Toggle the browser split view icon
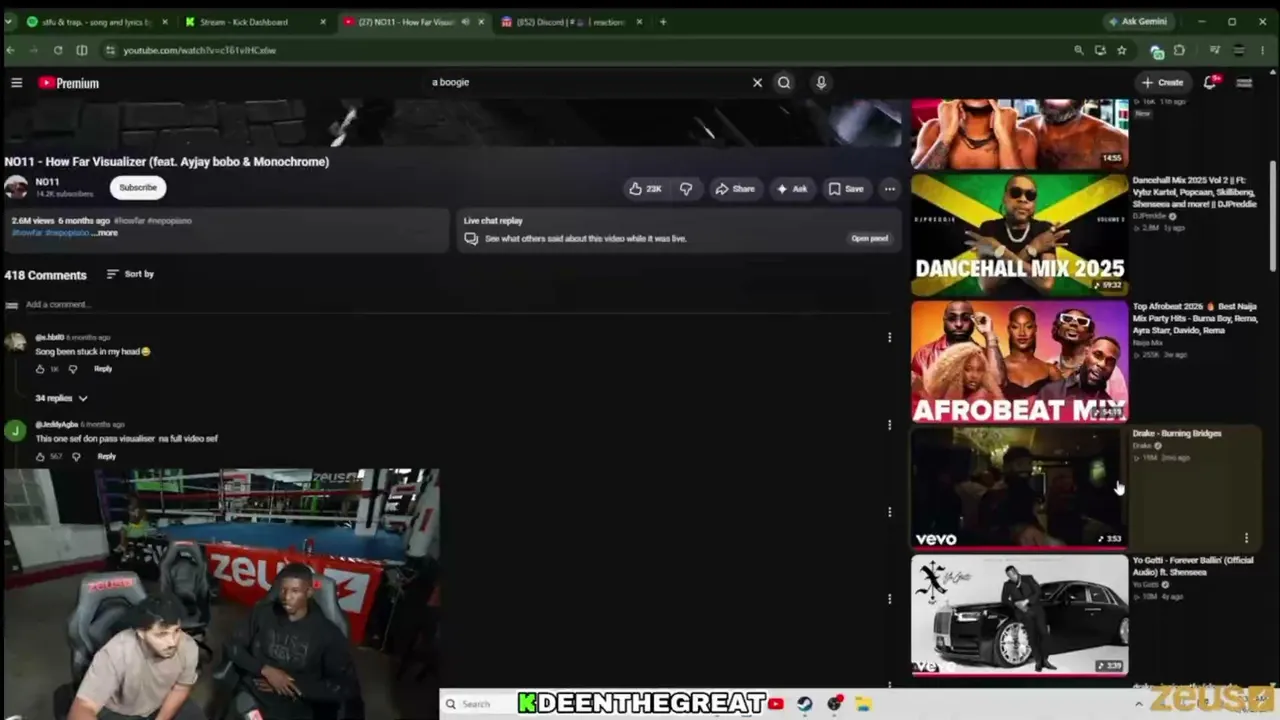This screenshot has width=1280, height=720. point(82,50)
